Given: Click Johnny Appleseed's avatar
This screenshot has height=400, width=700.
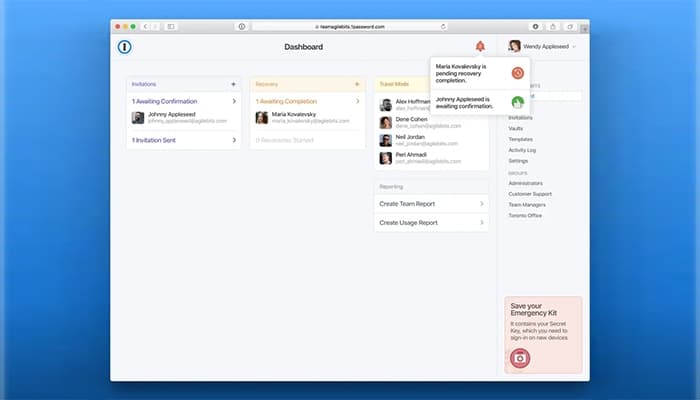Looking at the screenshot, I should click(x=138, y=118).
